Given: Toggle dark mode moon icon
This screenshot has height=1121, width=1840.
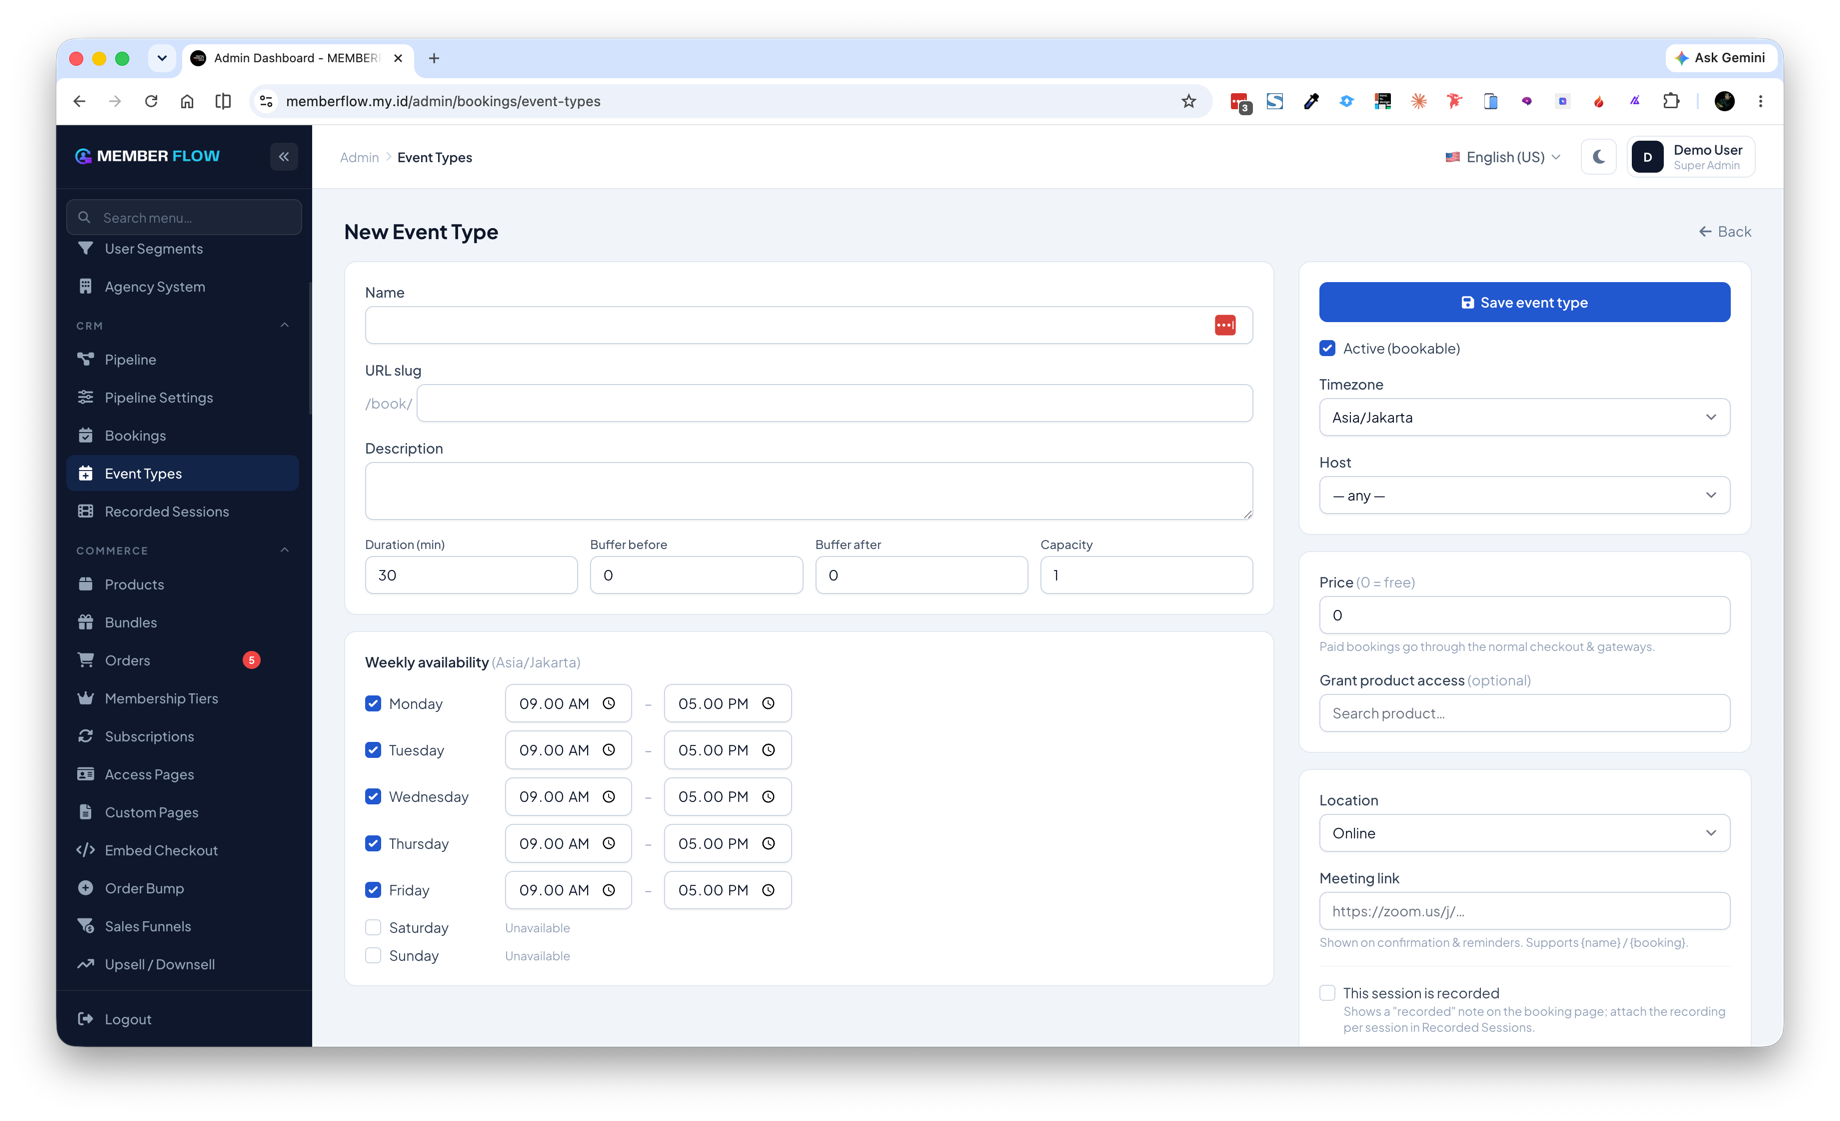Looking at the screenshot, I should coord(1598,157).
